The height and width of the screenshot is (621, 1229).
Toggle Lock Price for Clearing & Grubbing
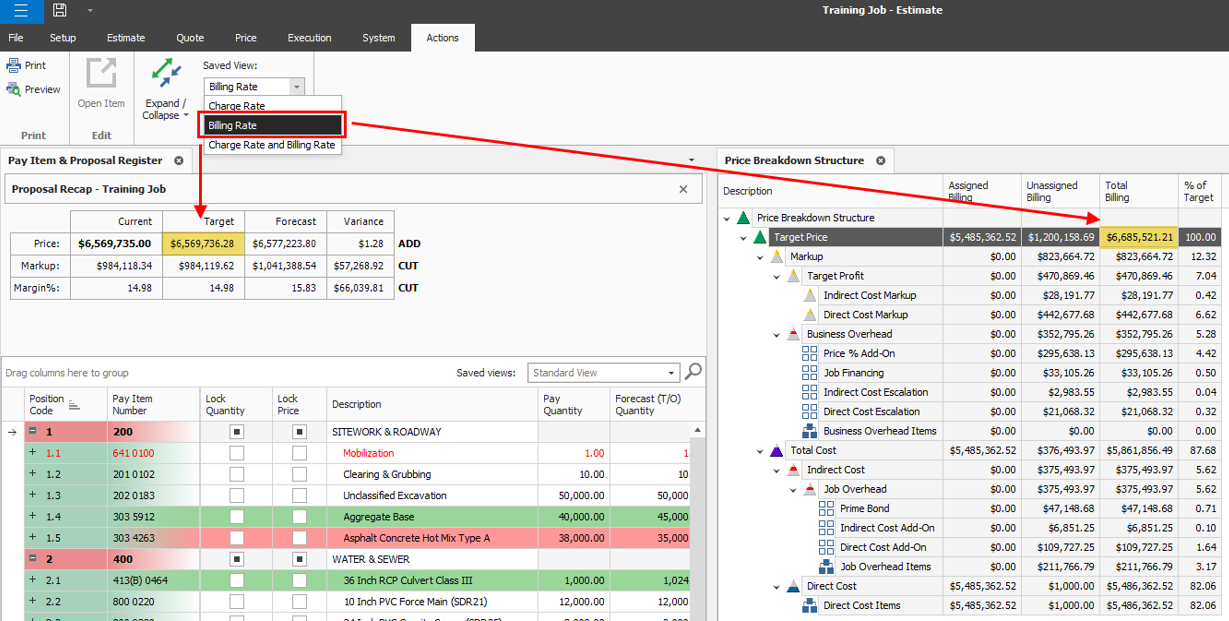click(x=299, y=474)
